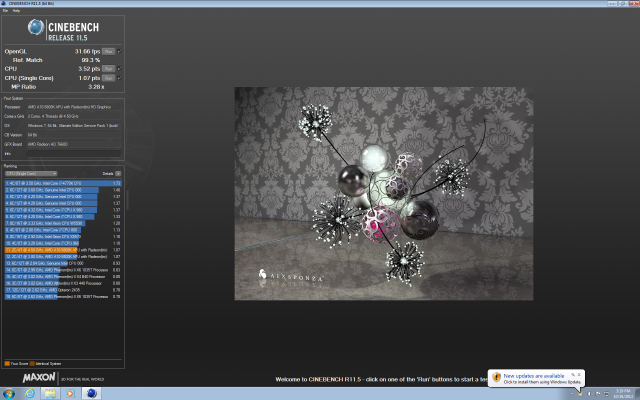Select the rank 12 AMD A10 entry
This screenshot has width=640, height=400.
point(63,257)
